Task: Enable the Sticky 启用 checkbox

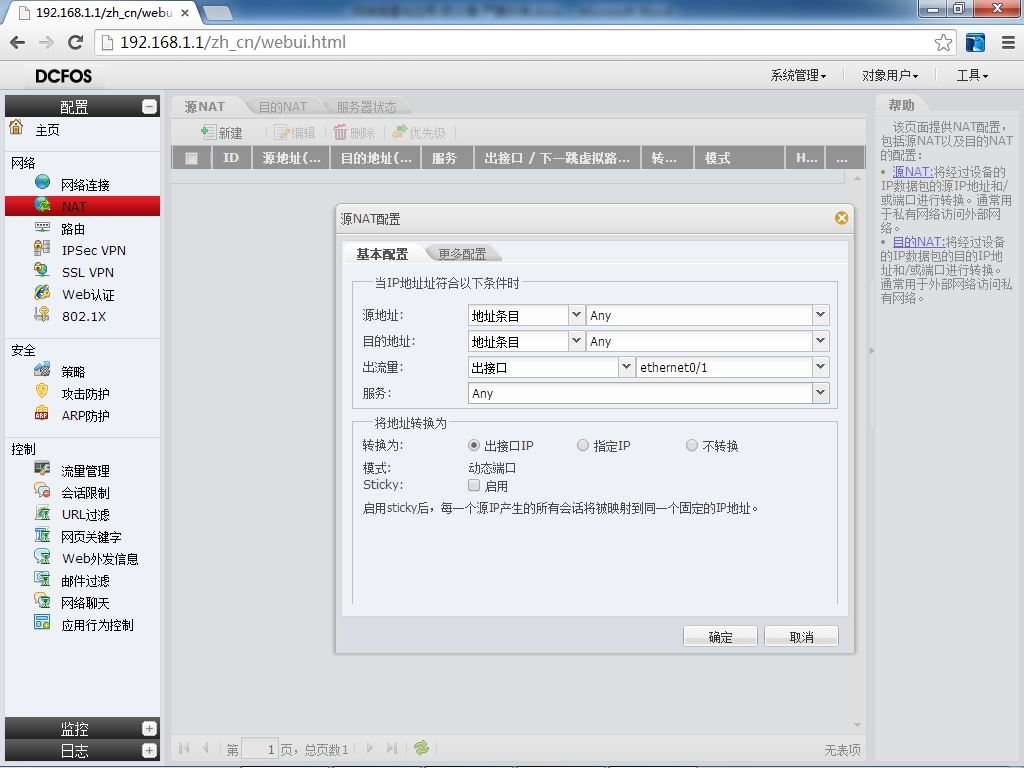Action: [x=474, y=485]
